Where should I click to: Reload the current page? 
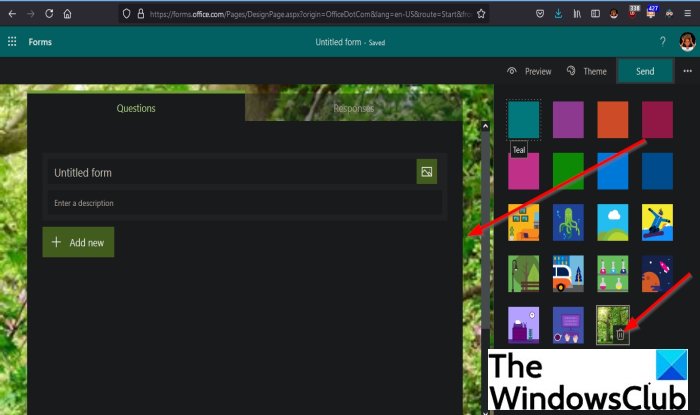(49, 14)
